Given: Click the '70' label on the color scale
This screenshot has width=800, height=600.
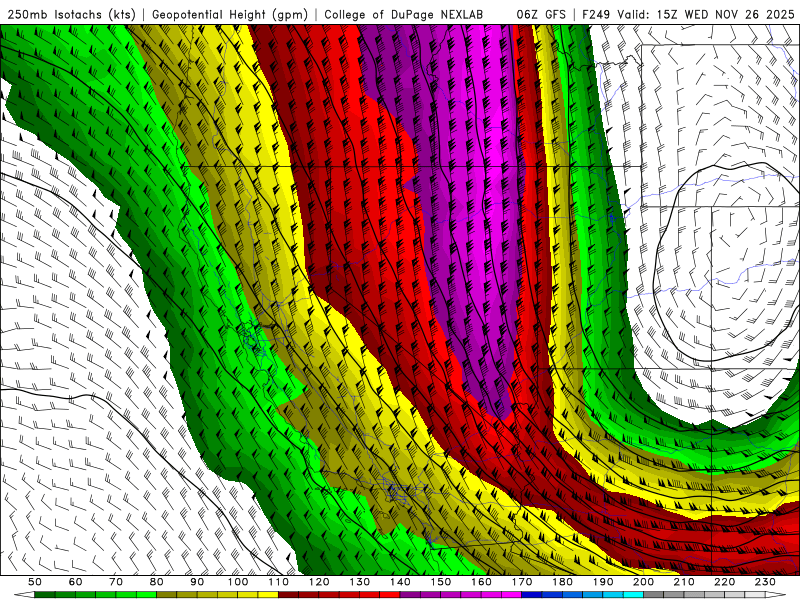Looking at the screenshot, I should point(116,582).
